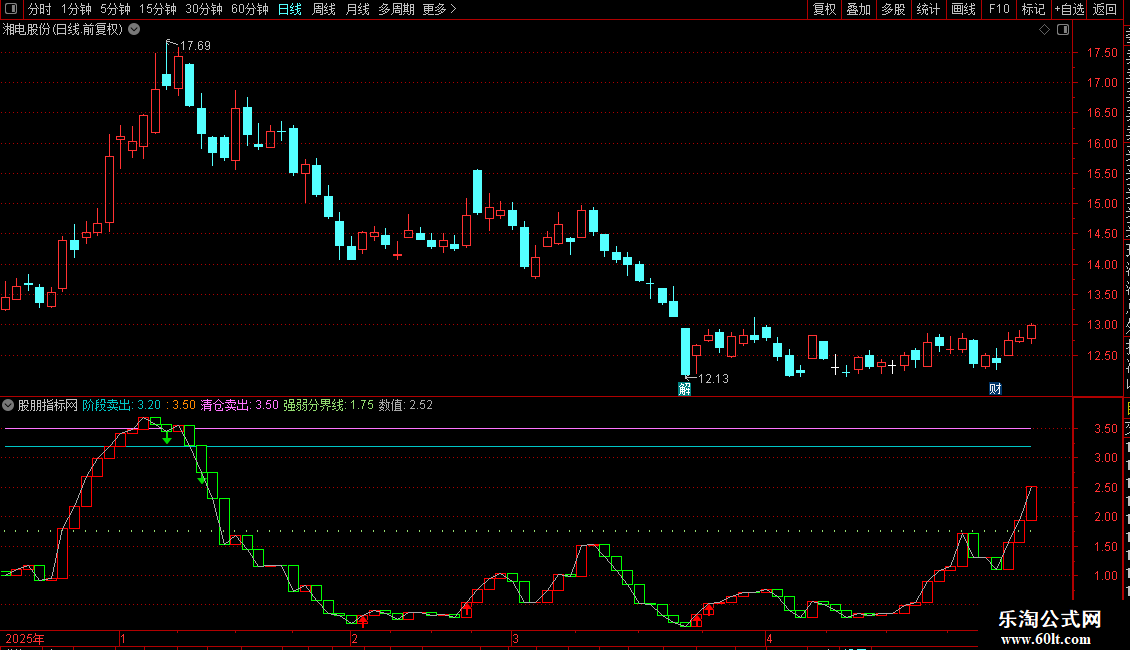Click the 标记 mark button
This screenshot has height=650, width=1130.
(x=1033, y=9)
